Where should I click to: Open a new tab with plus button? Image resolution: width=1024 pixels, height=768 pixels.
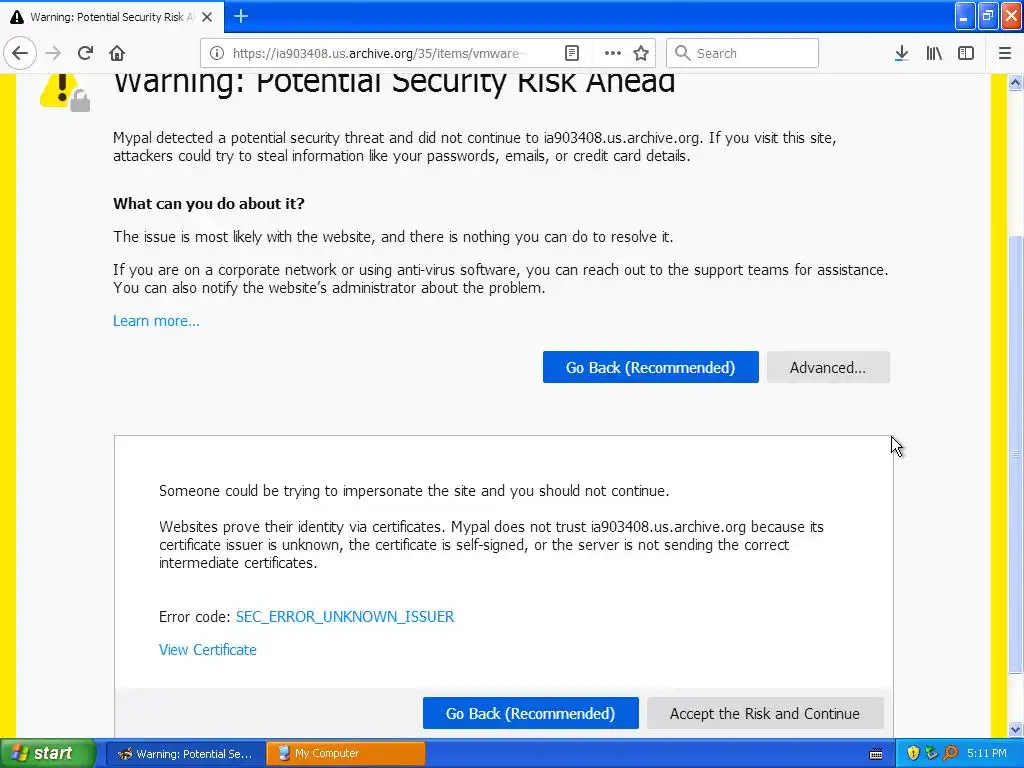point(241,16)
